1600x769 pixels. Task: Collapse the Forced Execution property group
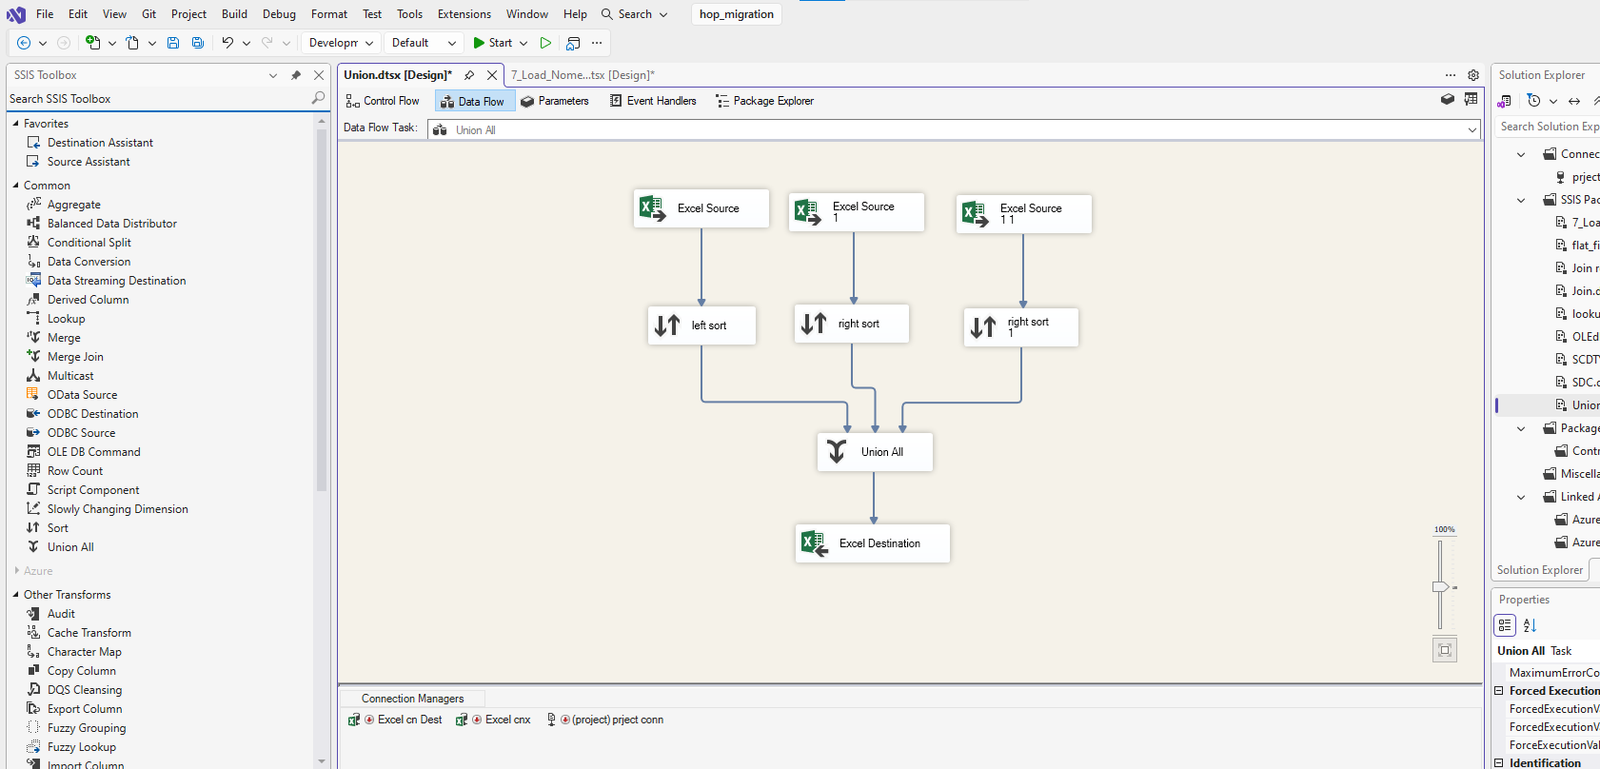pos(1499,691)
